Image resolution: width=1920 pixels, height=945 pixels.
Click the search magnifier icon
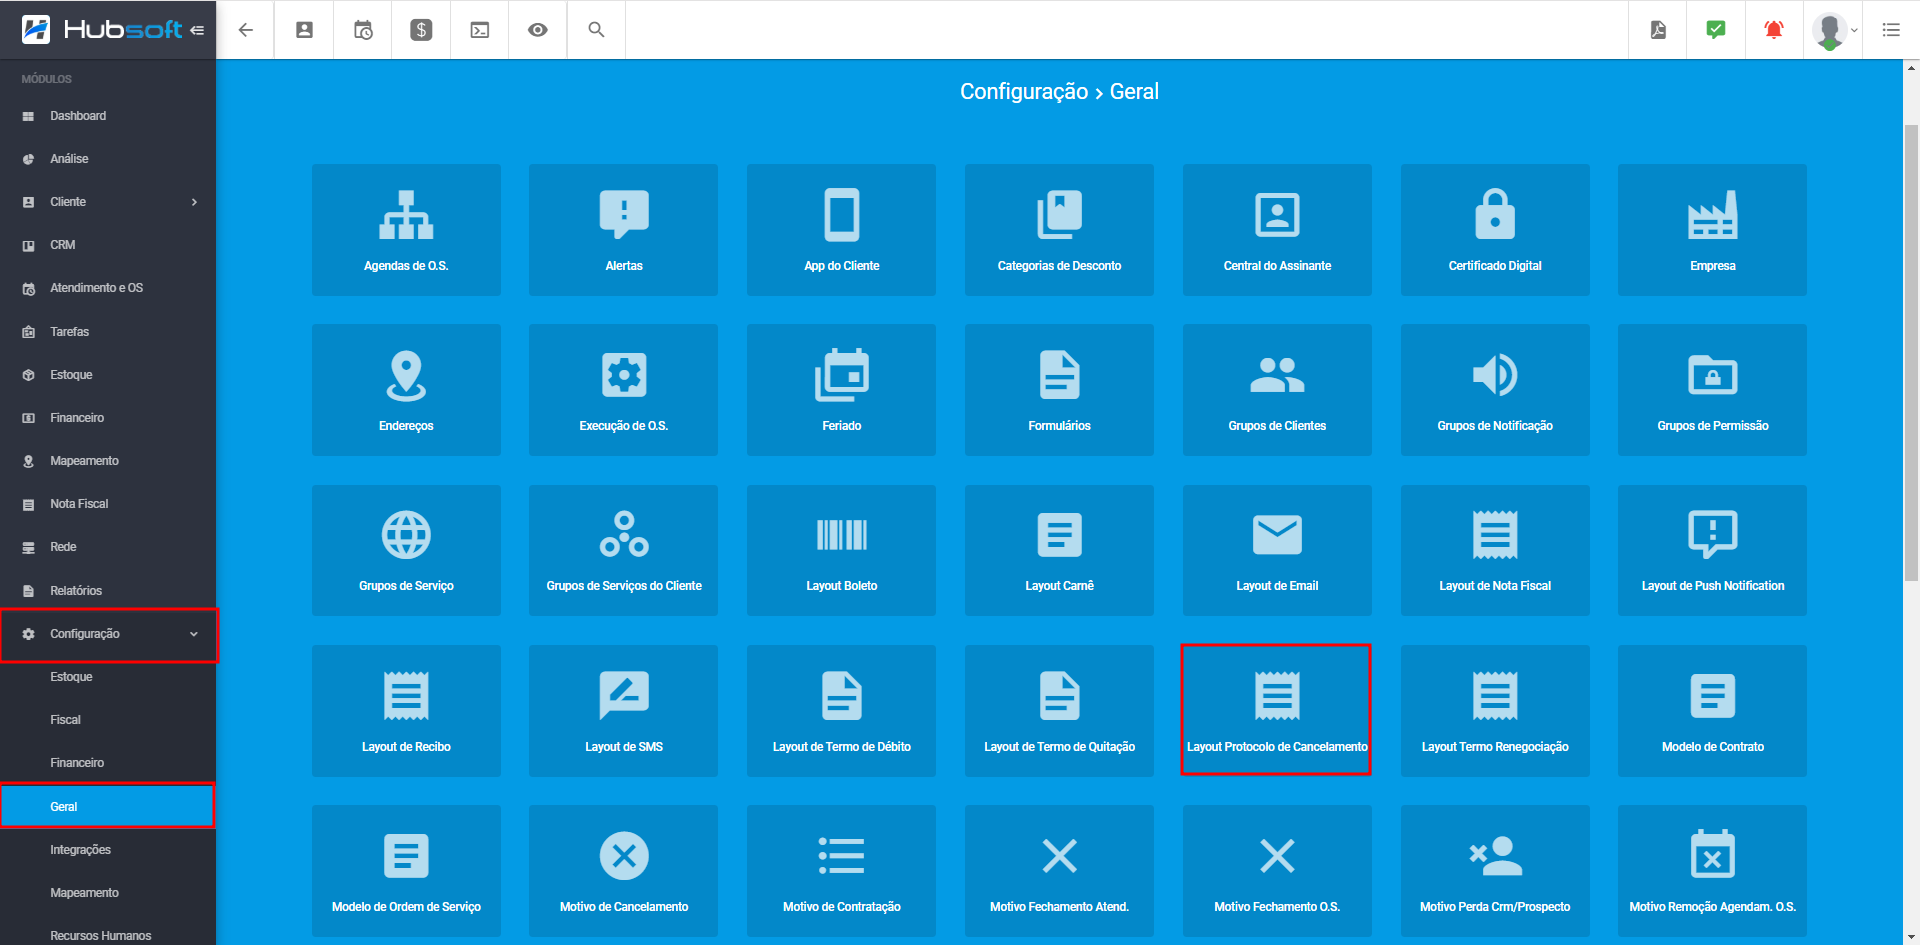point(596,30)
